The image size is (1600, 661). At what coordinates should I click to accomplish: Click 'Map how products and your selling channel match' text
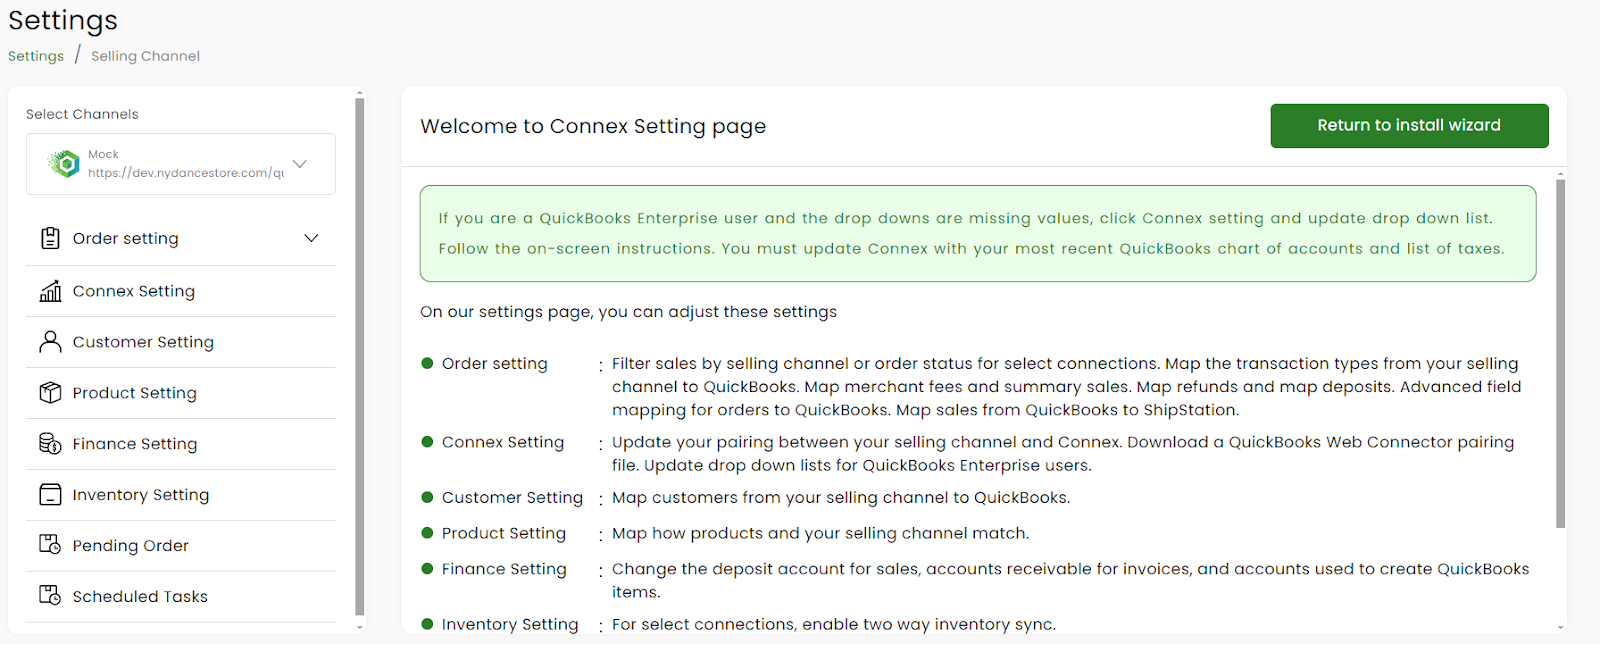(x=820, y=534)
